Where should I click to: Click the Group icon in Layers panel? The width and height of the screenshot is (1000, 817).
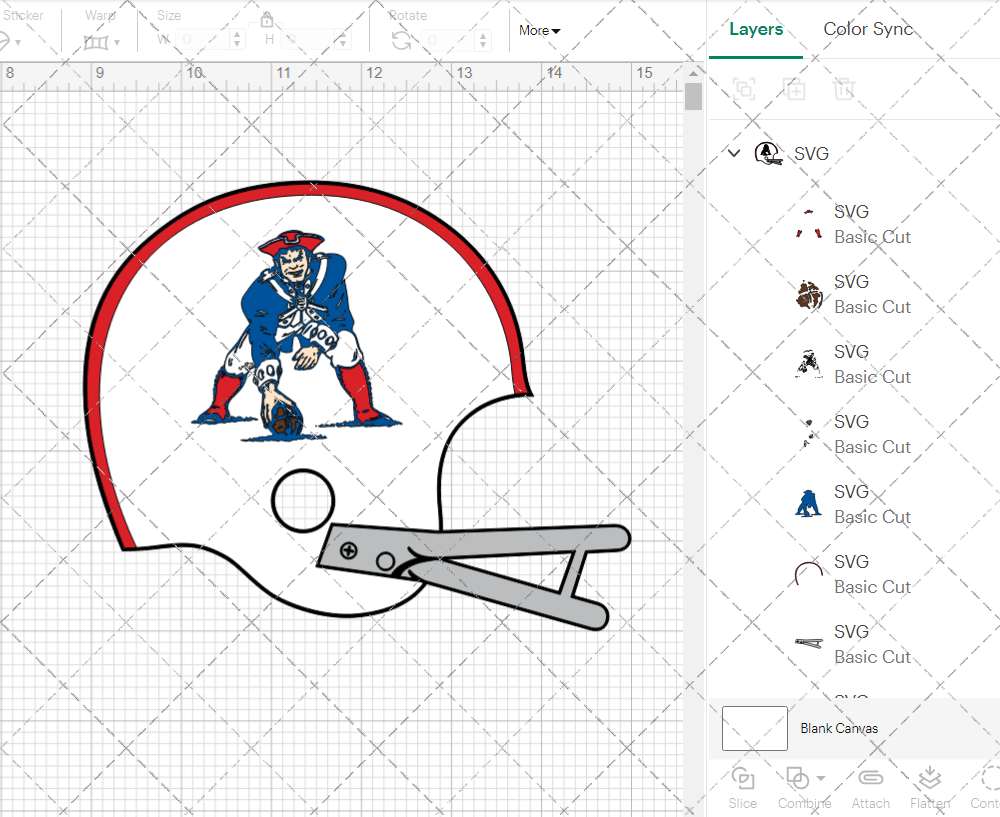click(743, 89)
